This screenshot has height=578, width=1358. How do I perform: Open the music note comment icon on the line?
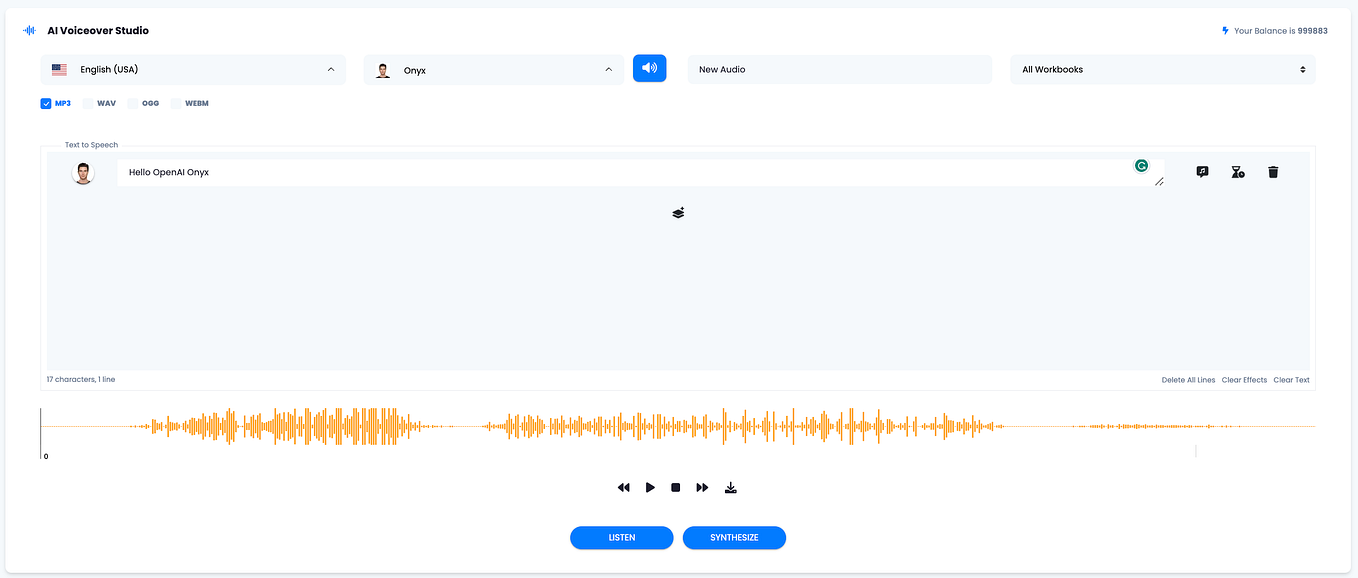coord(1202,172)
